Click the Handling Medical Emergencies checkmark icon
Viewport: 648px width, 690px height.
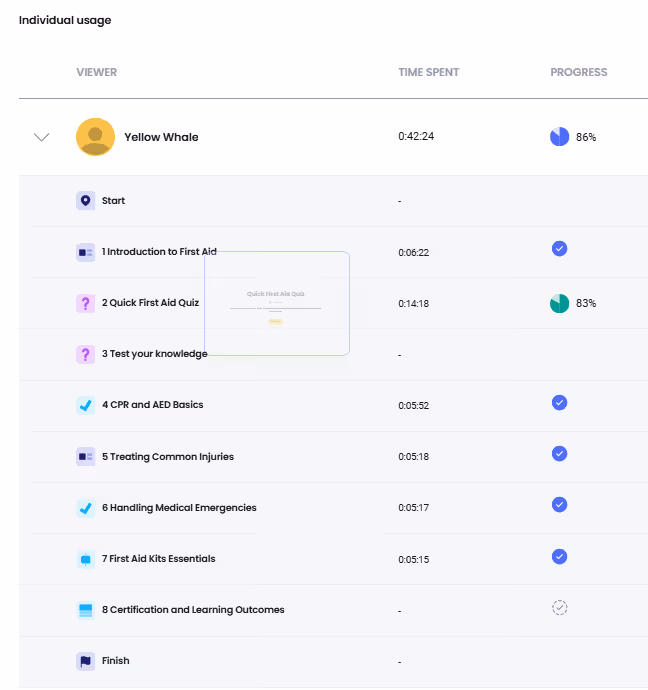point(85,508)
